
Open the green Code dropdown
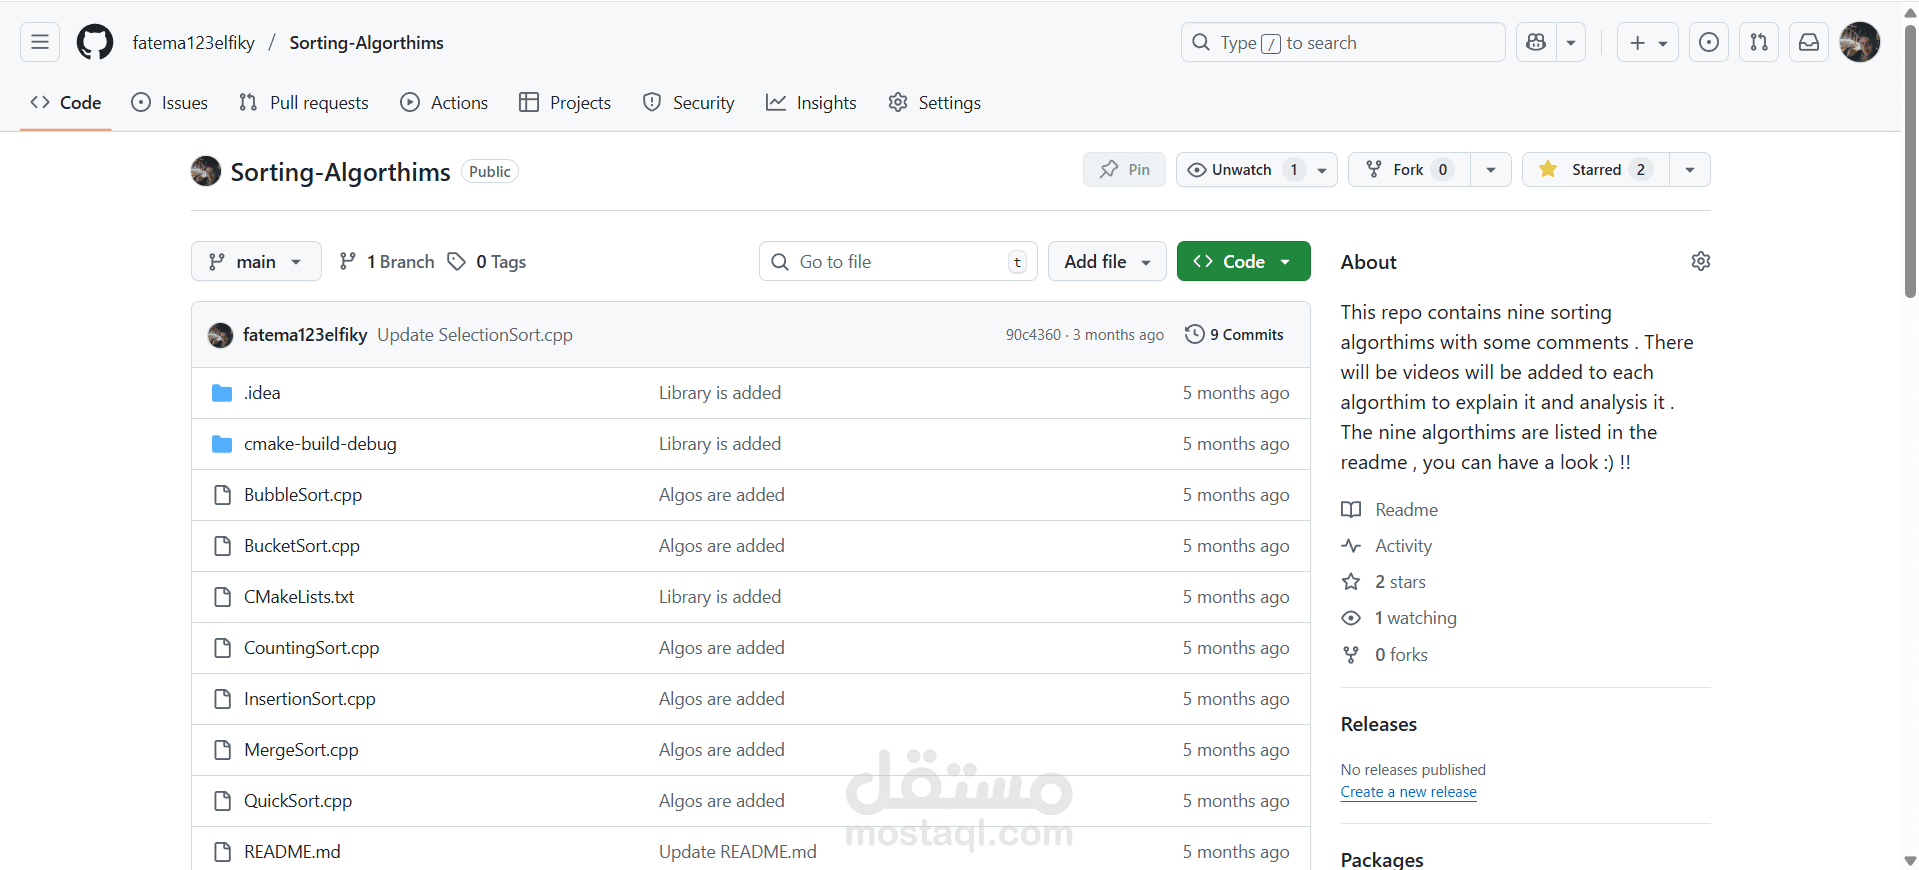1243,261
